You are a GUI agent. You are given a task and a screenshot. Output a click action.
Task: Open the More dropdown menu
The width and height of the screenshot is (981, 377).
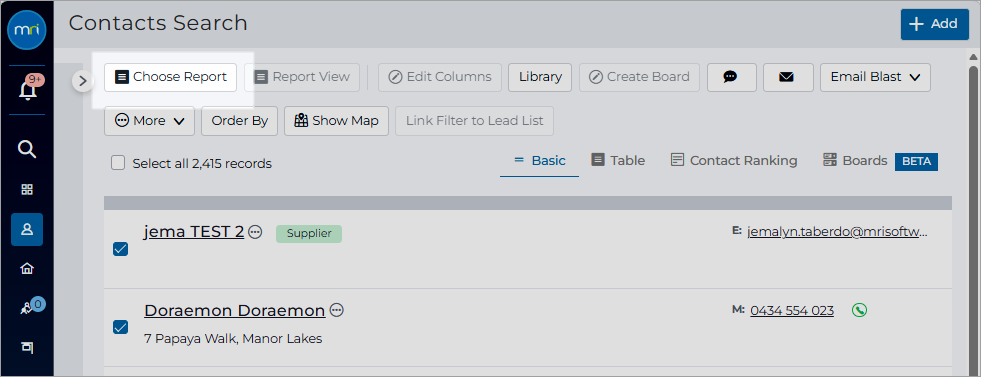tap(150, 121)
